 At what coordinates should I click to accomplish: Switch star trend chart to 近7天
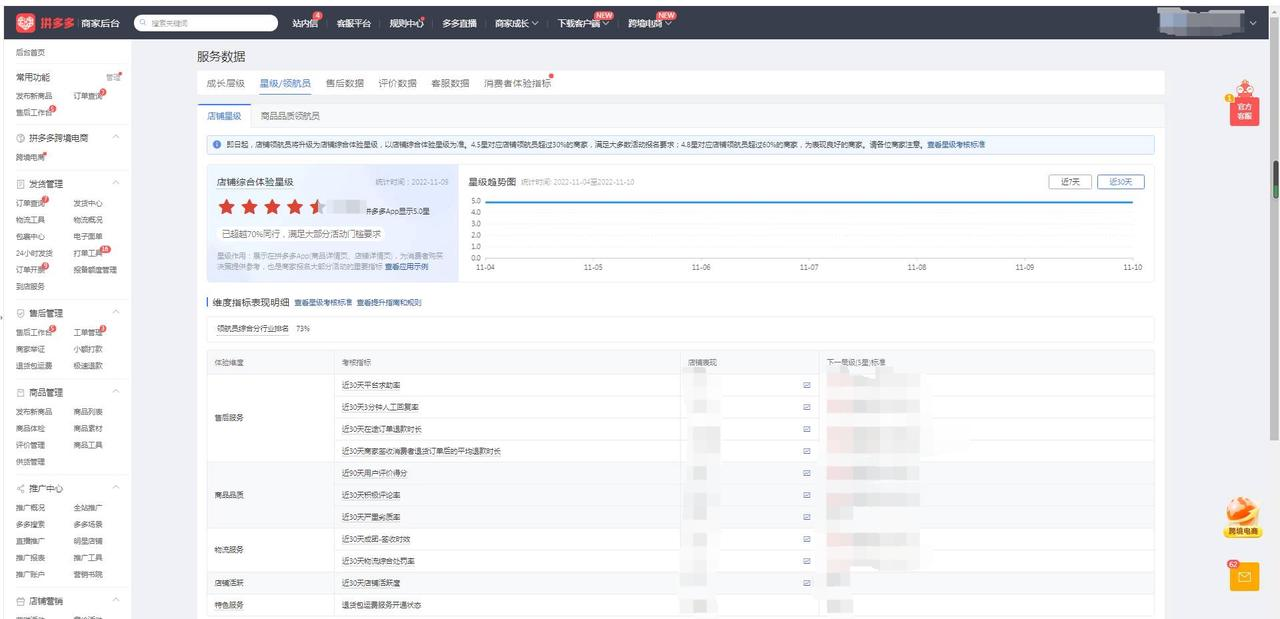tap(1069, 182)
